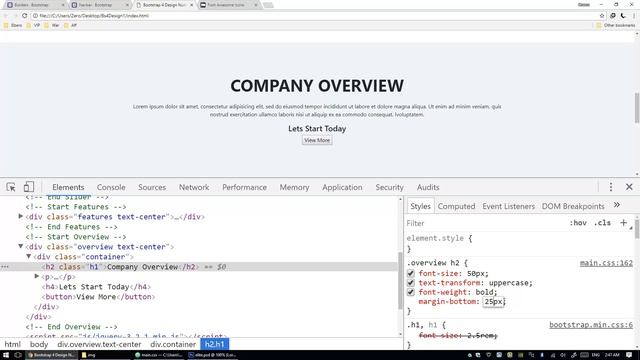Select the button View More node
The width and height of the screenshot is (640, 360).
pyautogui.click(x=98, y=297)
